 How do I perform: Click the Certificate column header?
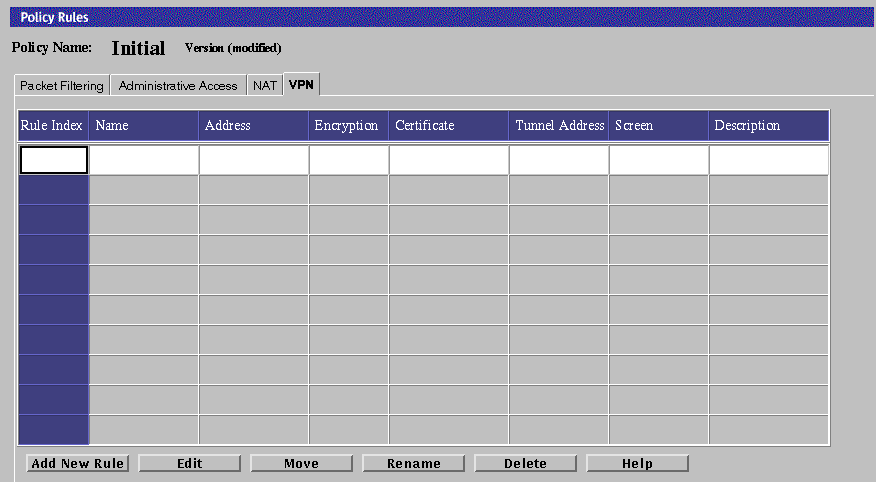tap(449, 126)
